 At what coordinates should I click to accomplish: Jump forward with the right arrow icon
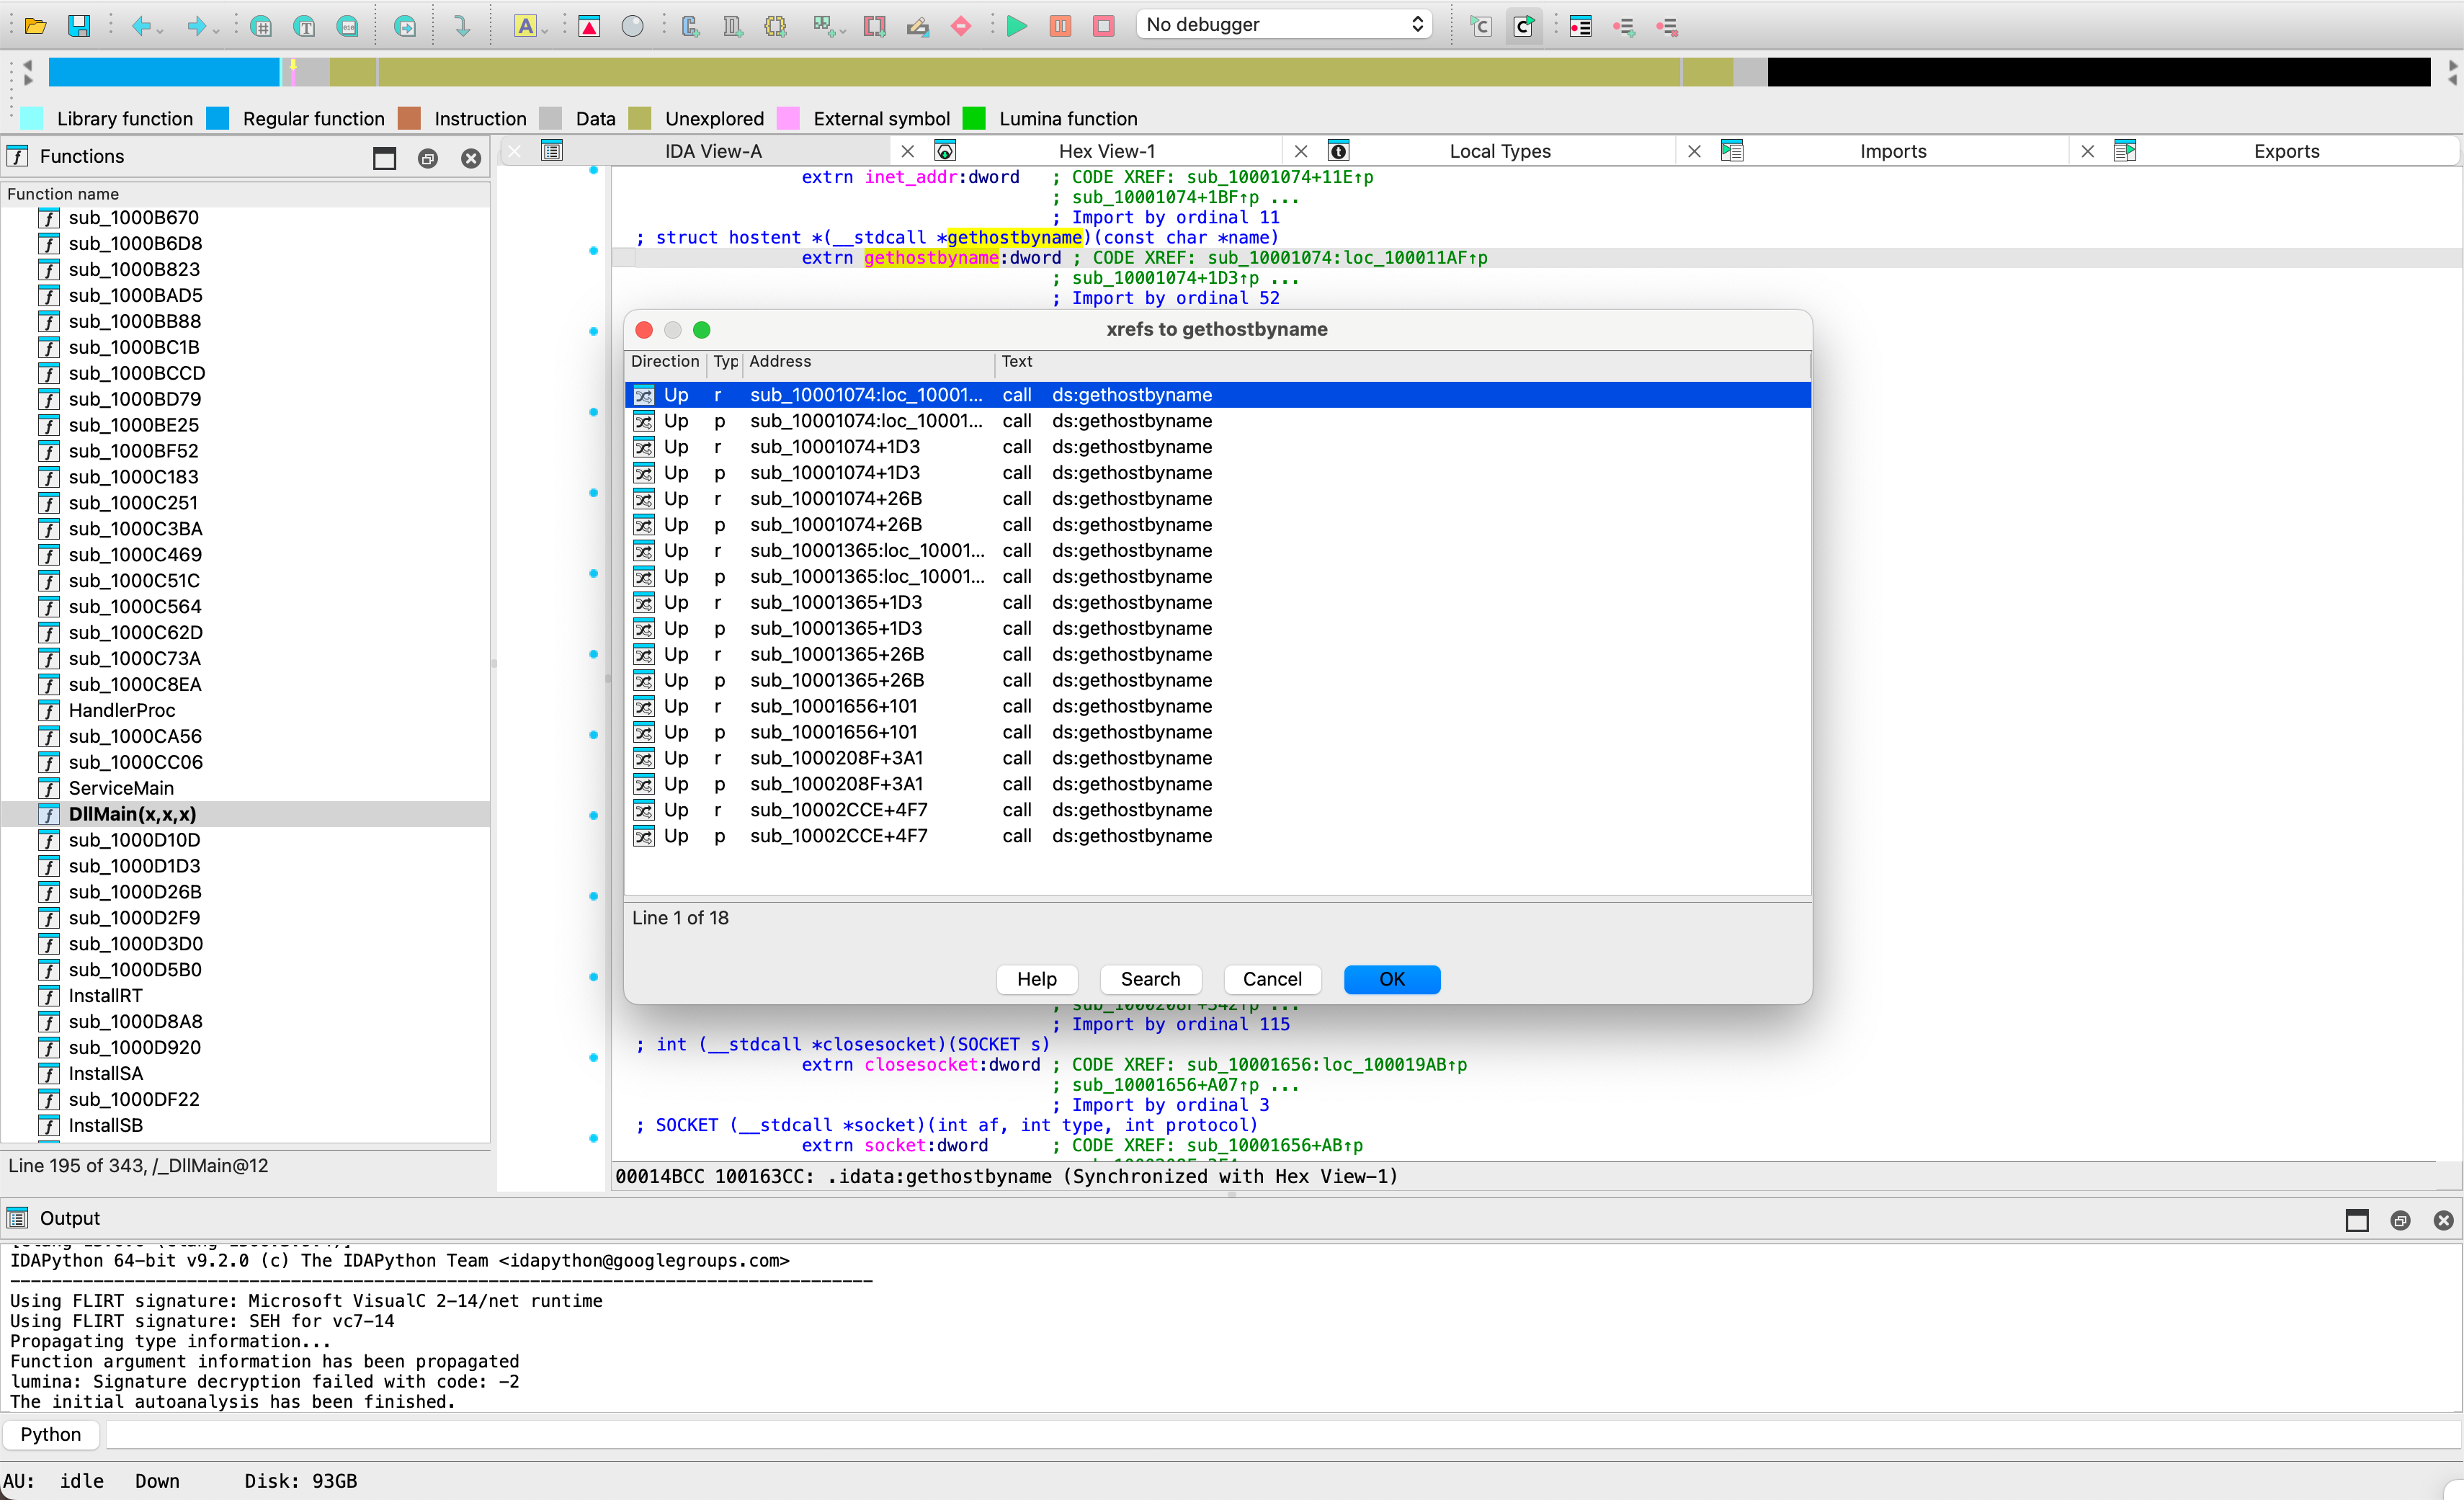(x=196, y=26)
